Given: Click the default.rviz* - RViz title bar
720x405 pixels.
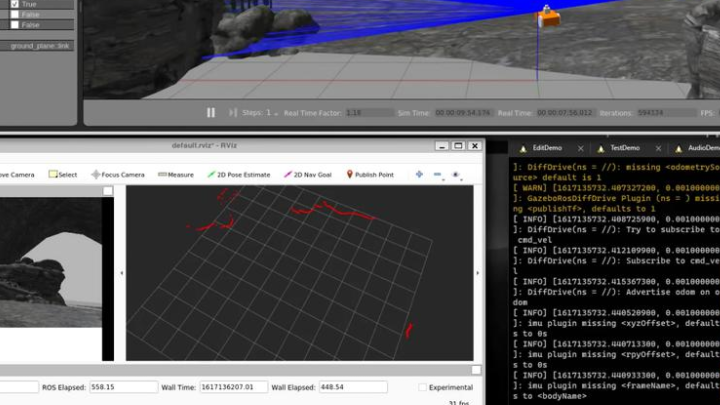Looking at the screenshot, I should tap(204, 146).
